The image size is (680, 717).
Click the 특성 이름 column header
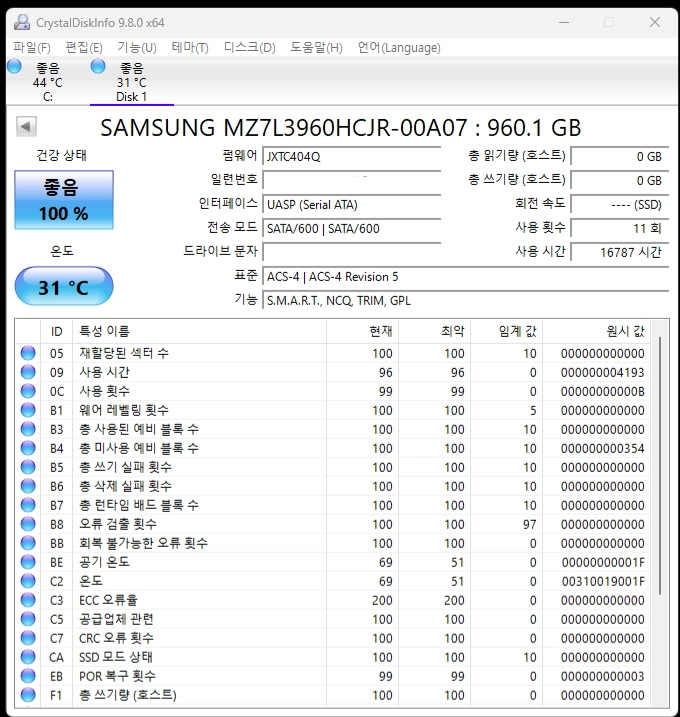click(x=199, y=331)
